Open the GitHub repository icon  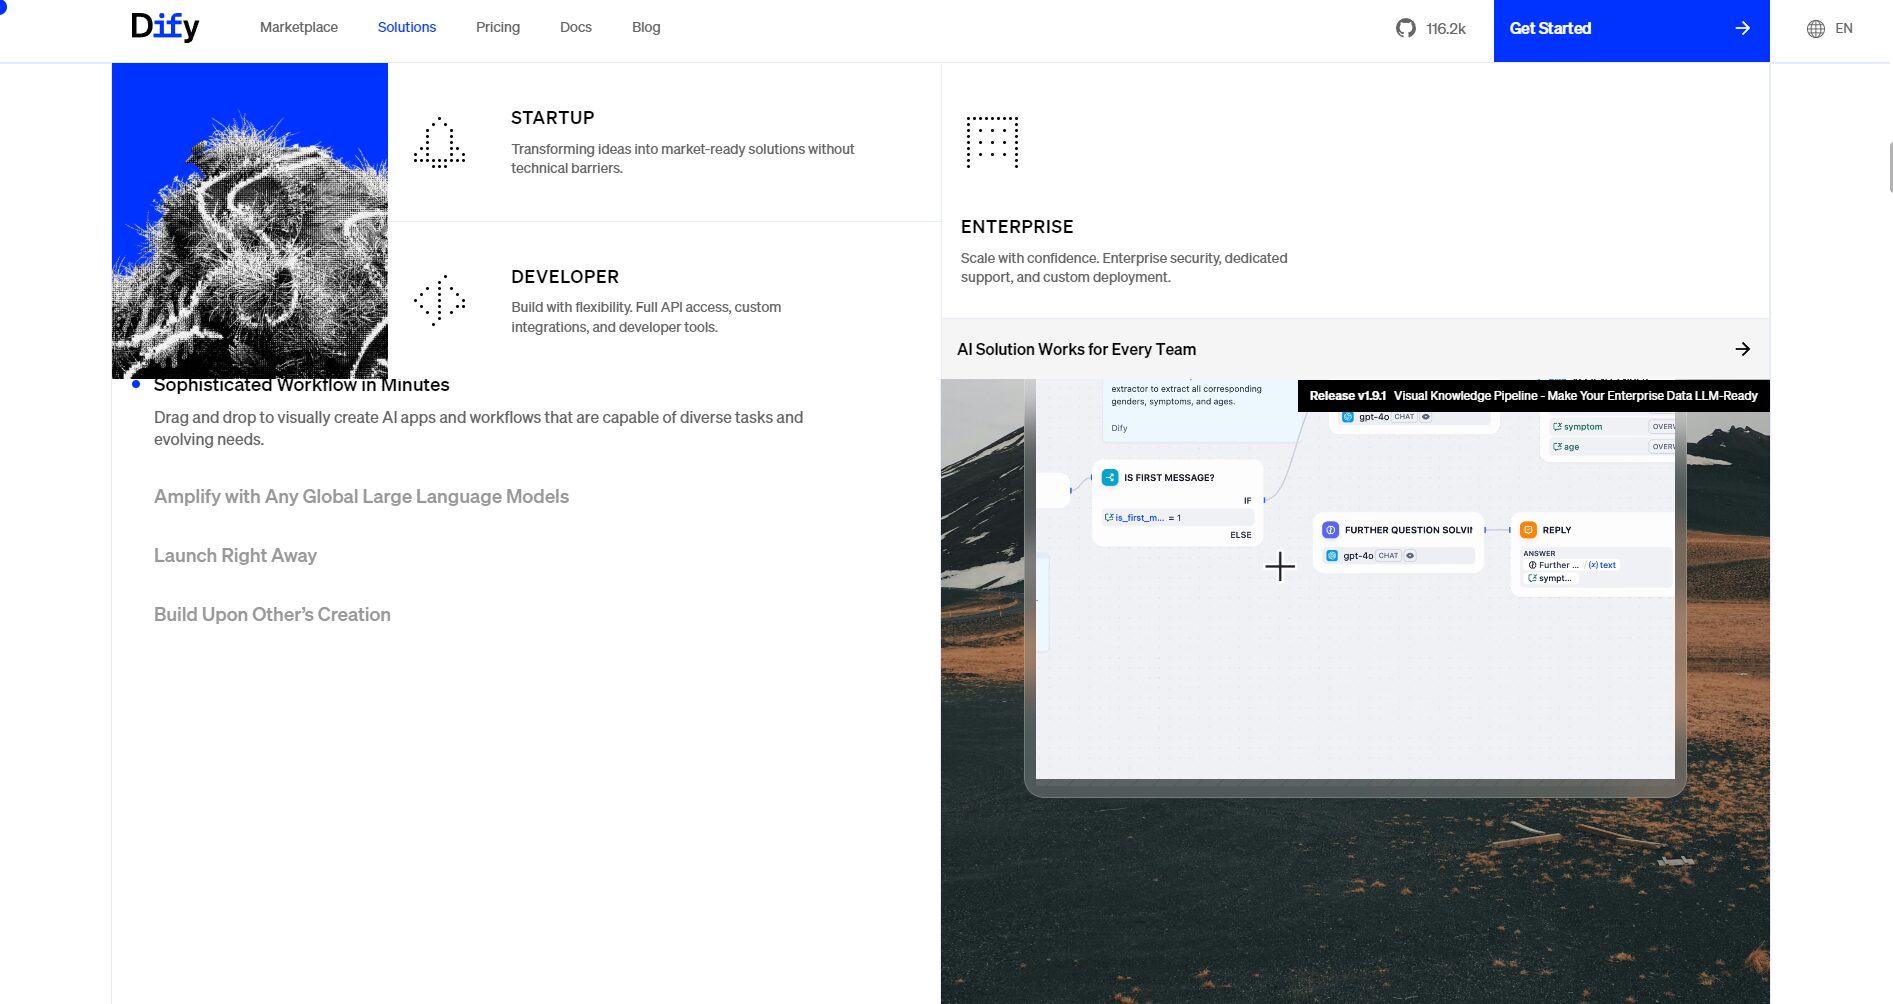tap(1405, 28)
